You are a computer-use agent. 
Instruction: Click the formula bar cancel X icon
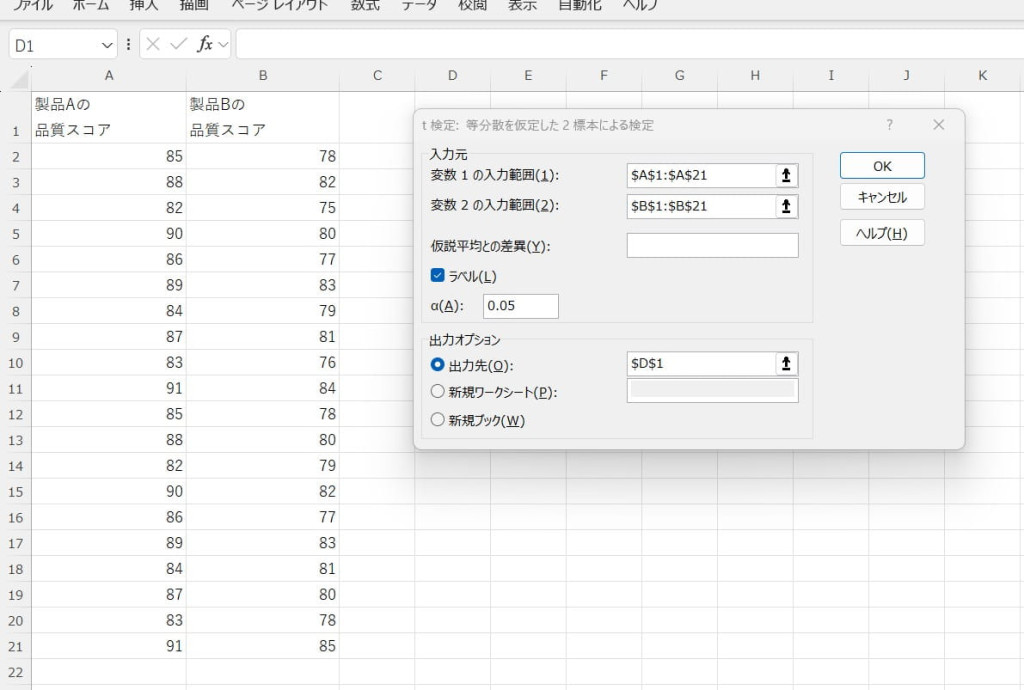(153, 44)
